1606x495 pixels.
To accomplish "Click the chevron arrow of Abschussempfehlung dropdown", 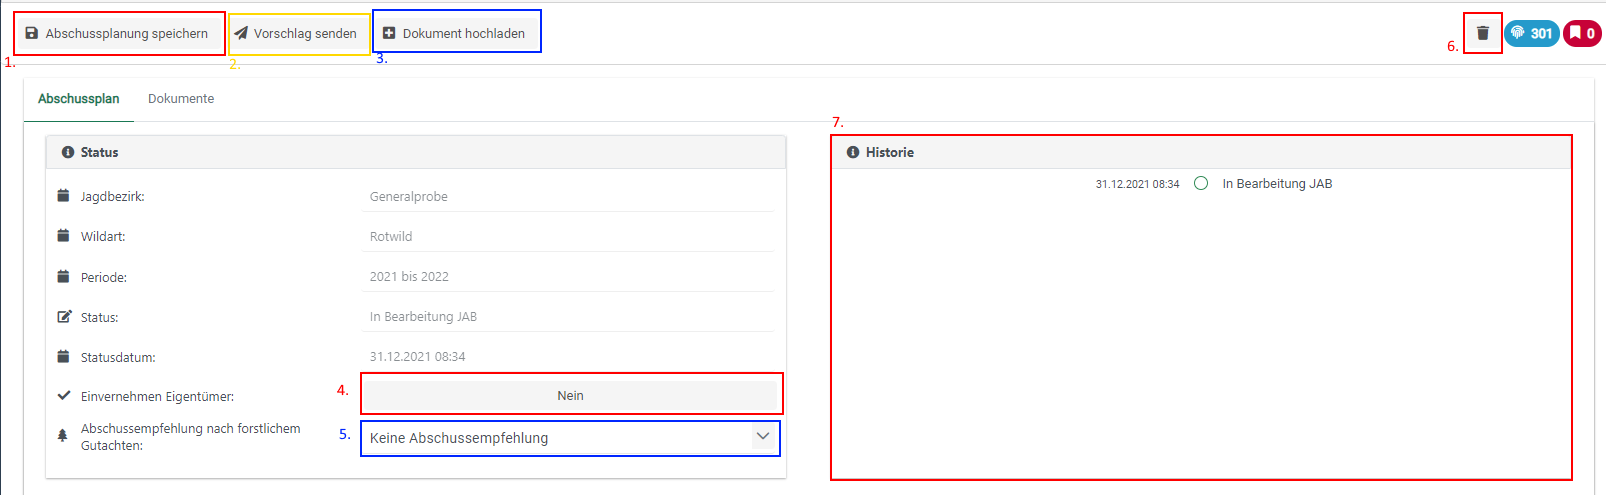I will pyautogui.click(x=763, y=437).
